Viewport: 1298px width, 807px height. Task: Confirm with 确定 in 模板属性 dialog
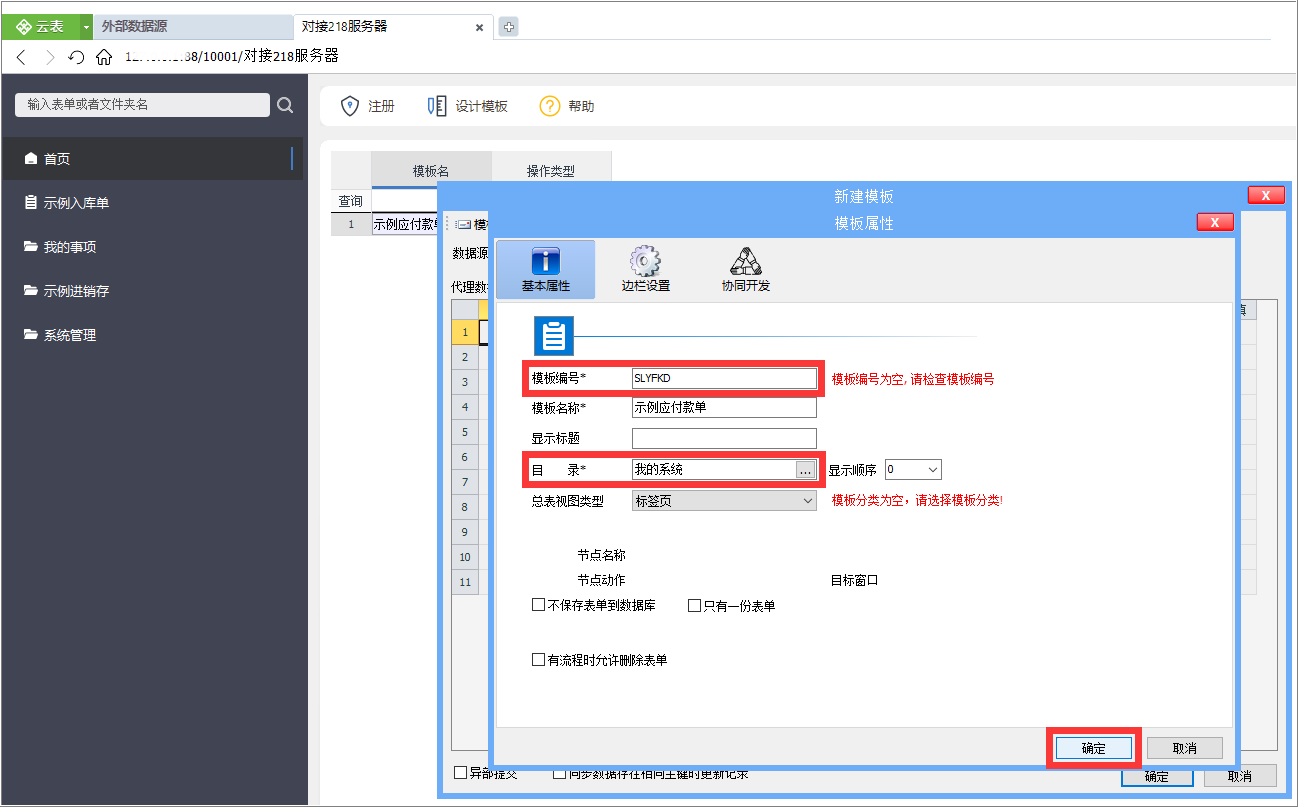pos(1094,748)
